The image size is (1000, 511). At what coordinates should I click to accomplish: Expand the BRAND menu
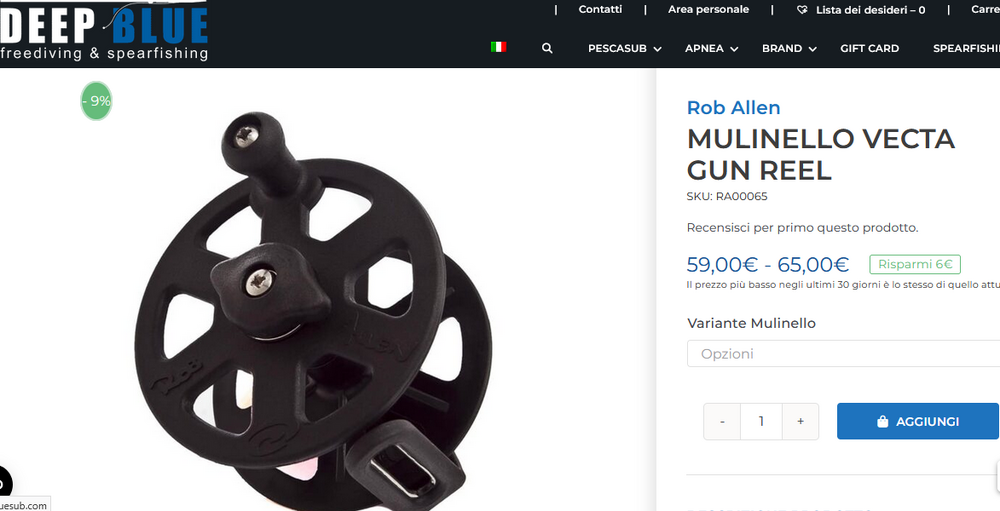[789, 48]
